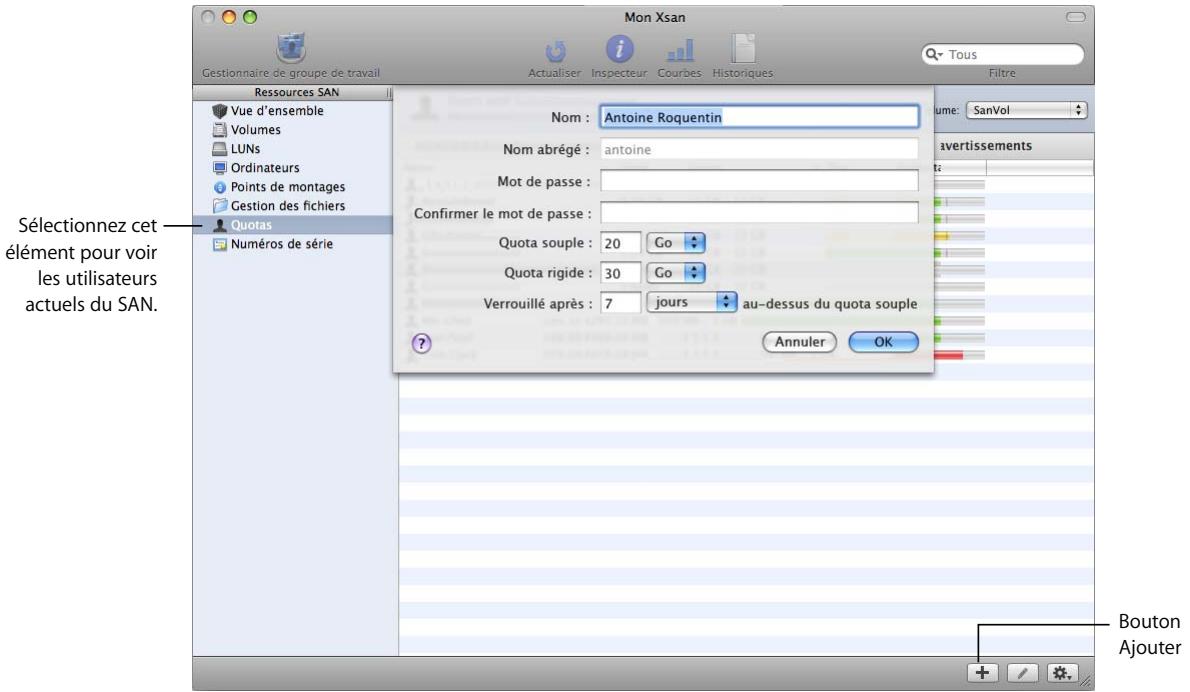
Task: Click the Nom field with Antoine Roquentin
Action: 759,117
